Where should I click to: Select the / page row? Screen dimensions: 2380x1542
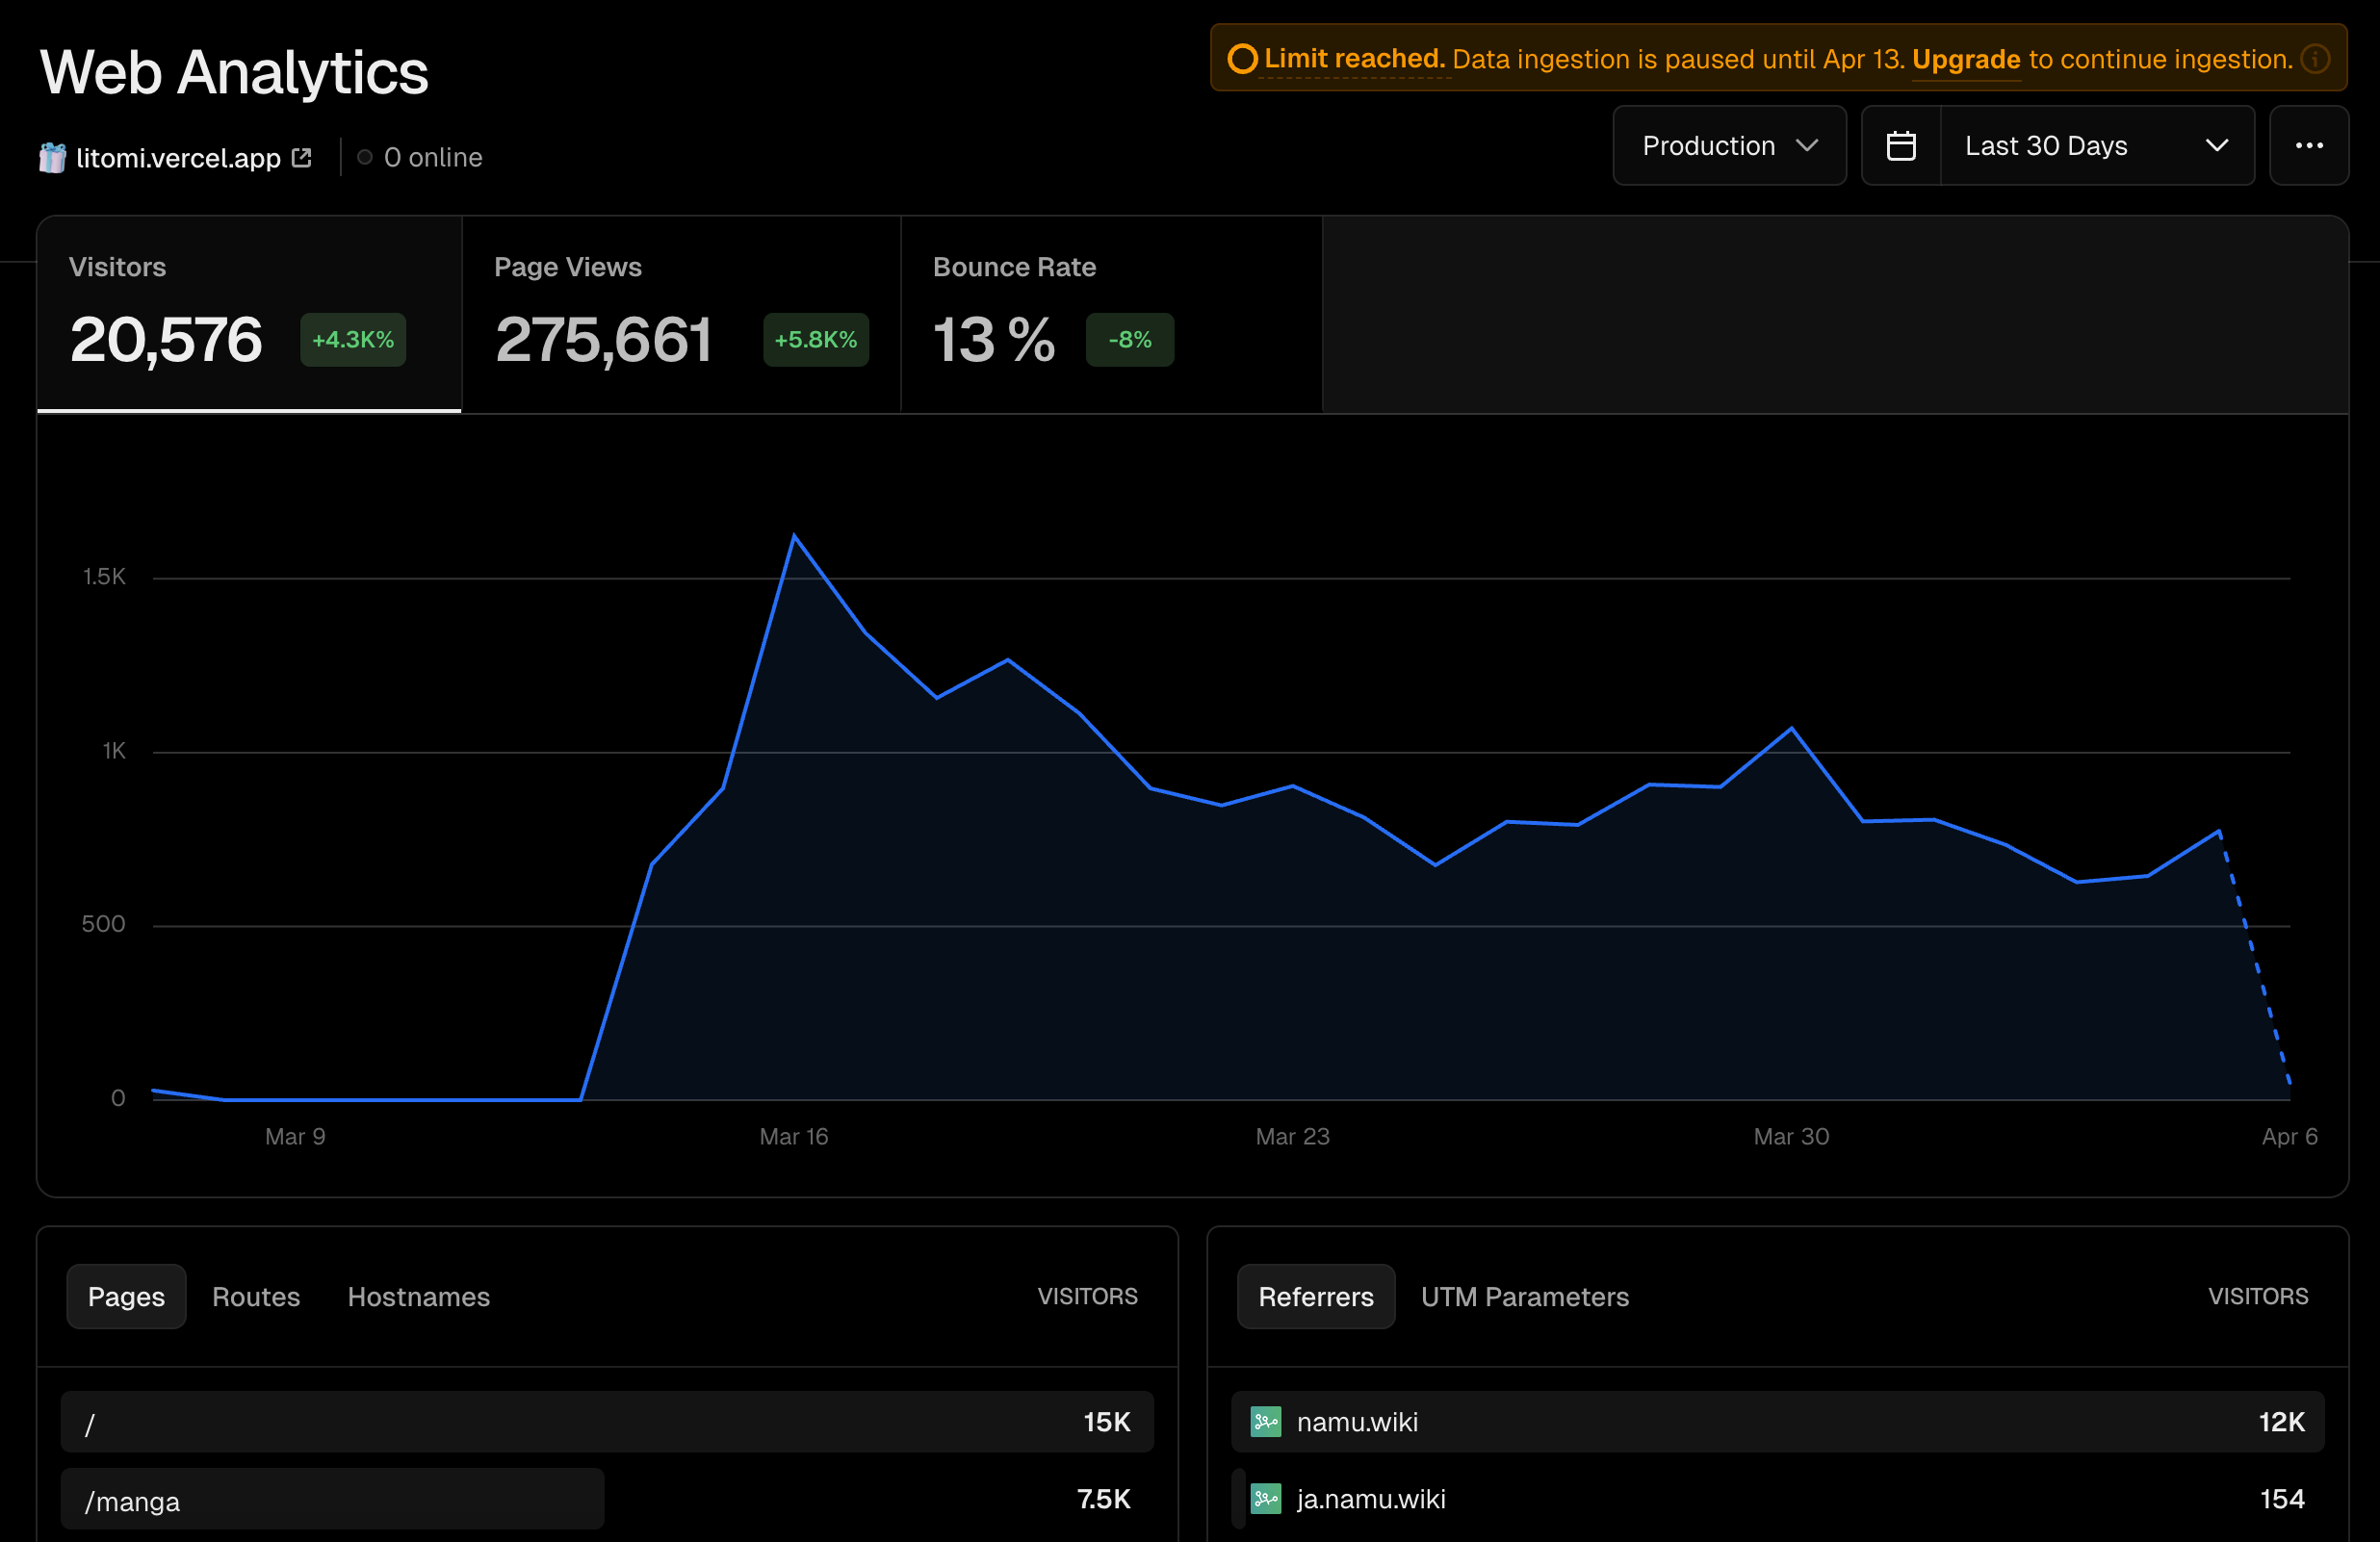[607, 1421]
